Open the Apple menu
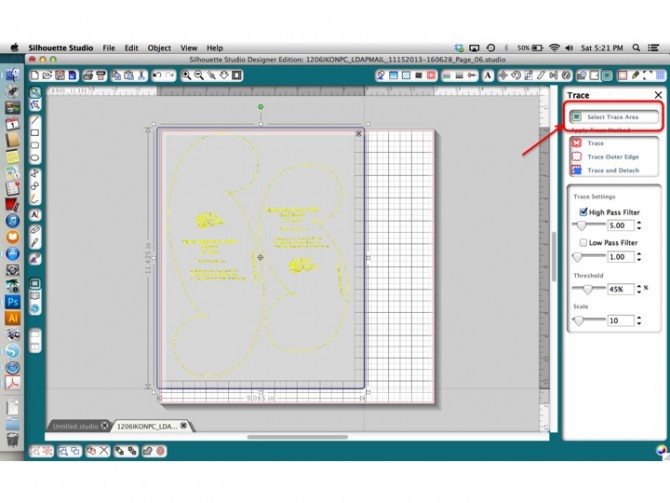The height and width of the screenshot is (503, 670). 15,47
